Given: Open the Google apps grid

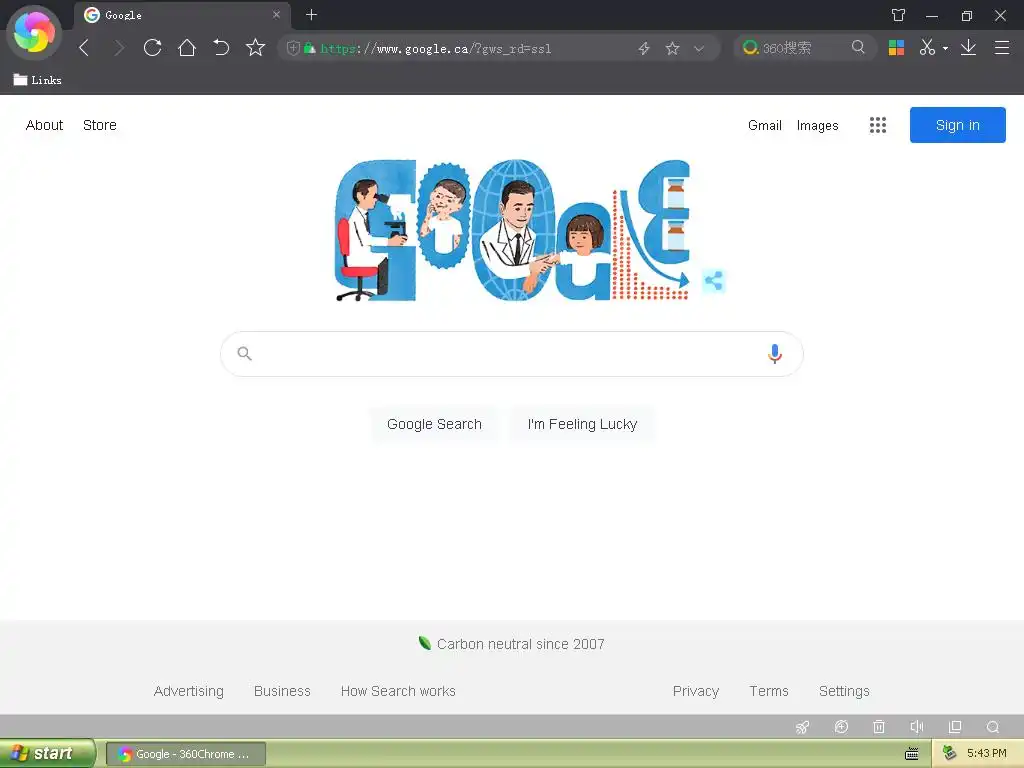Looking at the screenshot, I should tap(878, 125).
